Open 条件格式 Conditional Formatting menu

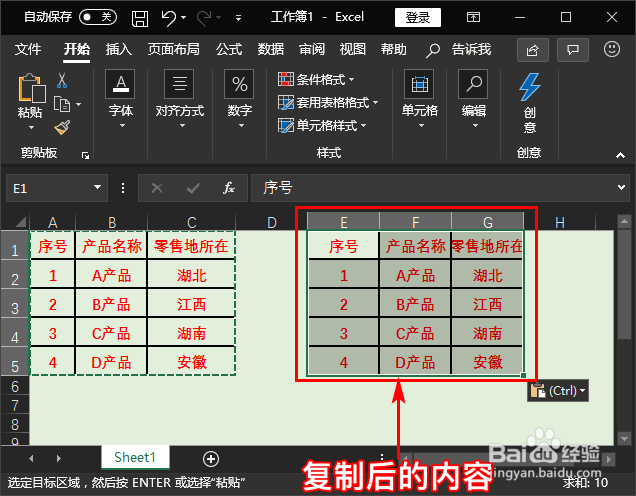click(x=316, y=79)
